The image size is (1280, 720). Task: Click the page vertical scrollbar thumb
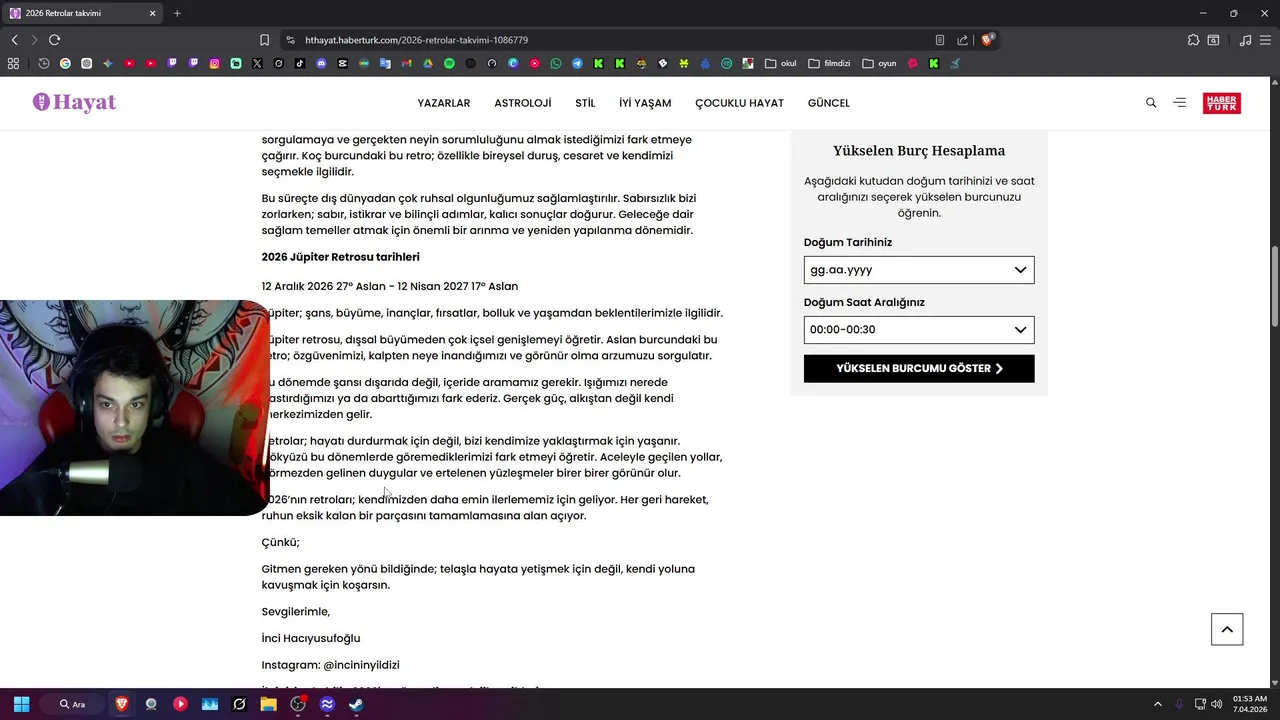click(x=1274, y=285)
